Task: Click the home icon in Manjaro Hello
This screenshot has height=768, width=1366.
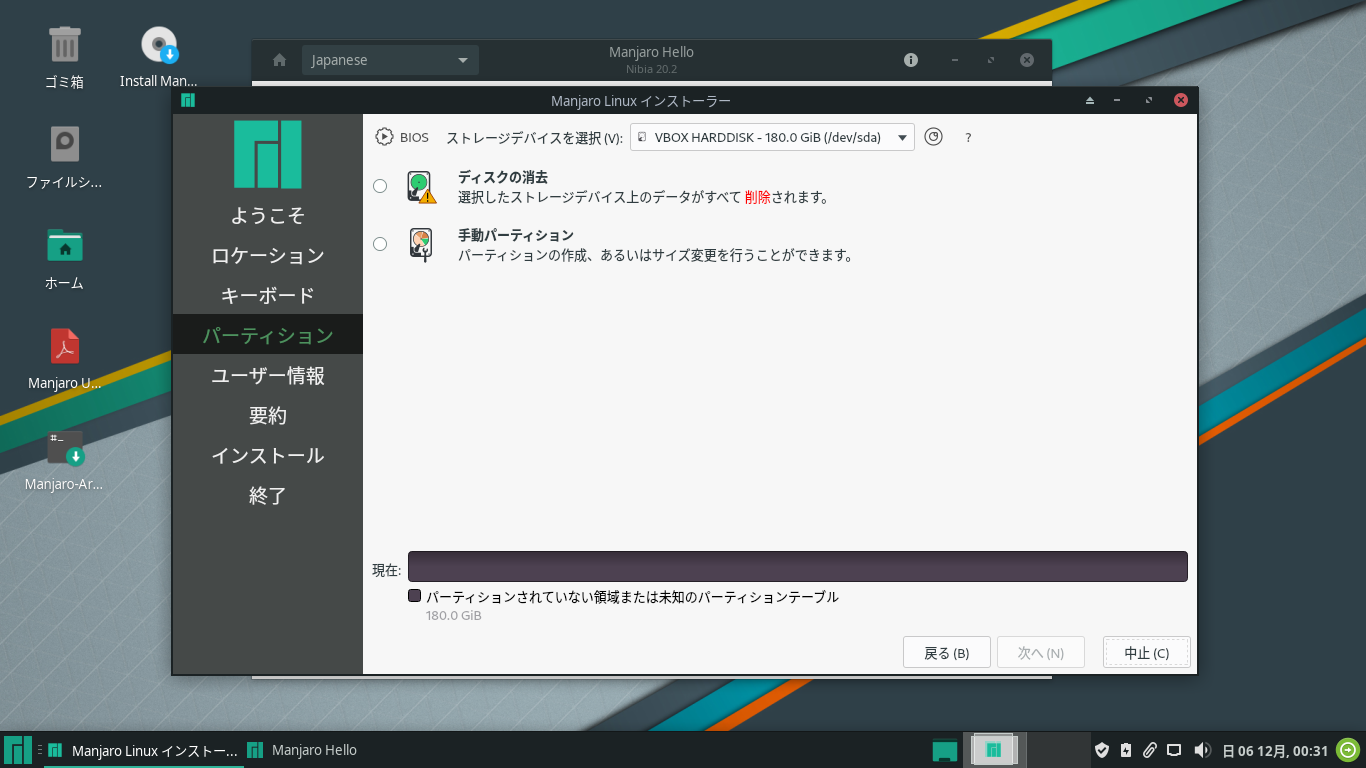Action: 280,60
